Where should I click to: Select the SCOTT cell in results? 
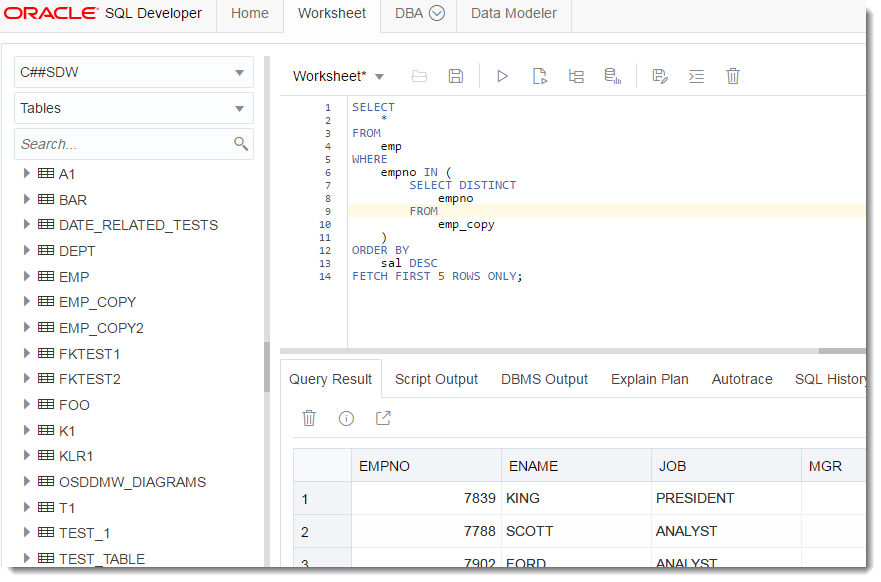coord(576,531)
